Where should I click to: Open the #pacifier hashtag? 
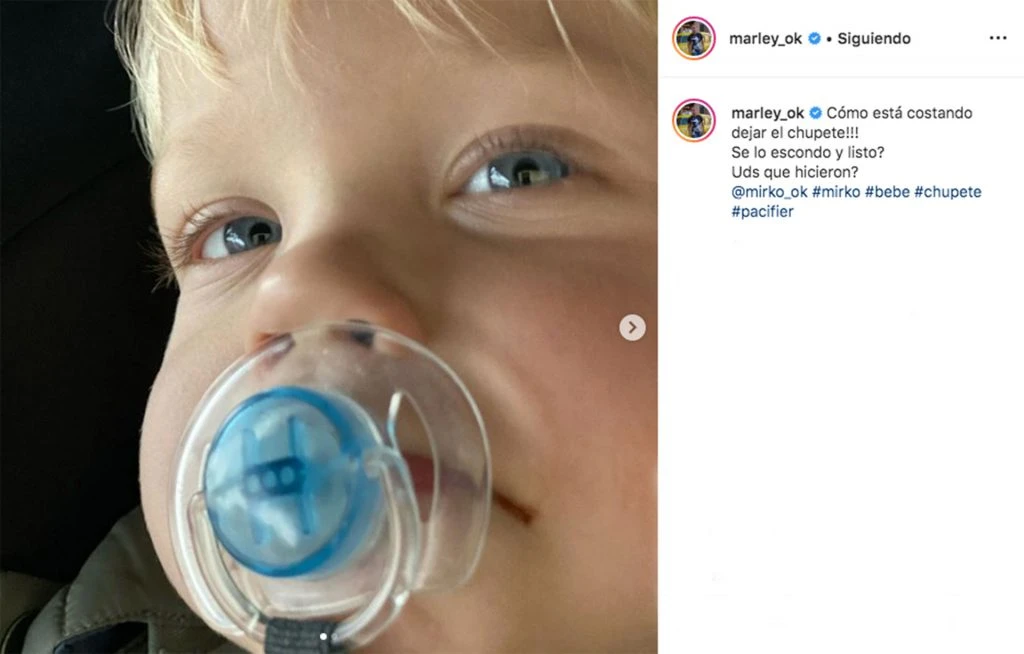(x=762, y=211)
